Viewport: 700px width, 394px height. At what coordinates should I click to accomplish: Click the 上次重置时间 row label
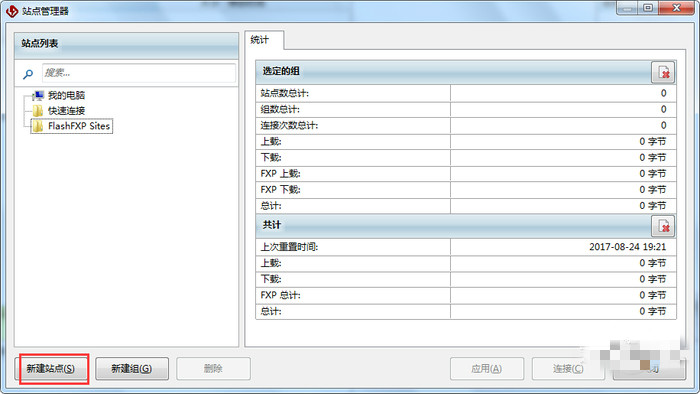click(289, 247)
